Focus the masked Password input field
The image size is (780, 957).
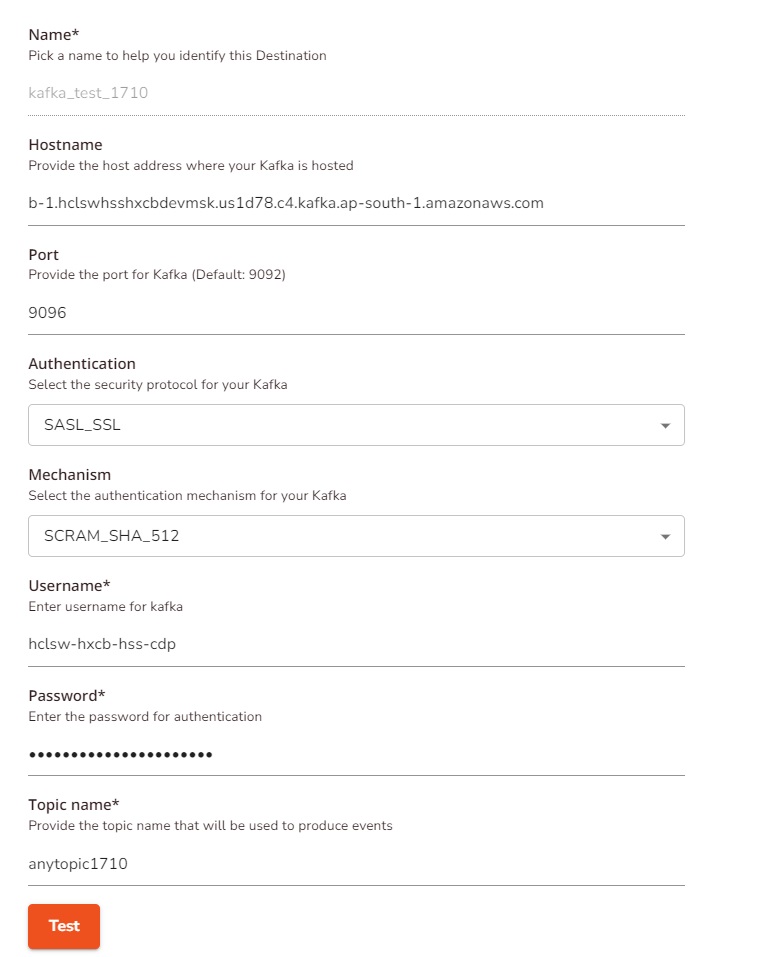pyautogui.click(x=355, y=754)
